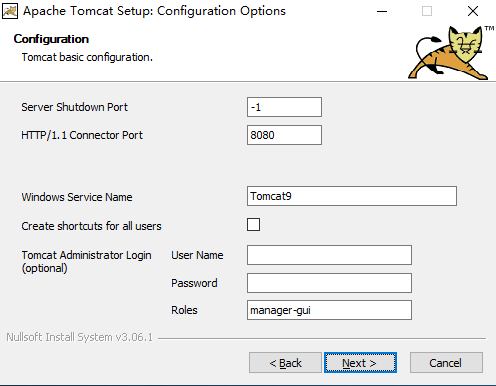This screenshot has width=496, height=386.
Task: Cancel the Tomcat installation
Action: pyautogui.click(x=446, y=363)
